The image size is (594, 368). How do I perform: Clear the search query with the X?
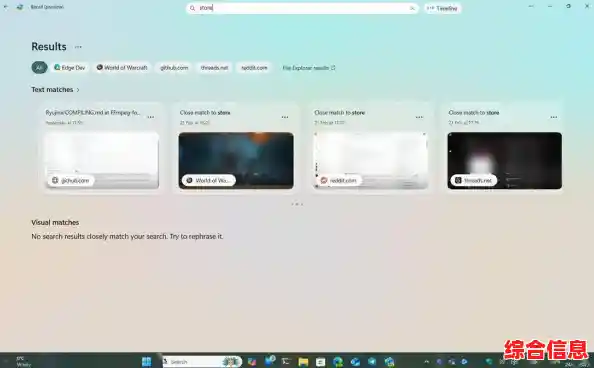(x=412, y=8)
